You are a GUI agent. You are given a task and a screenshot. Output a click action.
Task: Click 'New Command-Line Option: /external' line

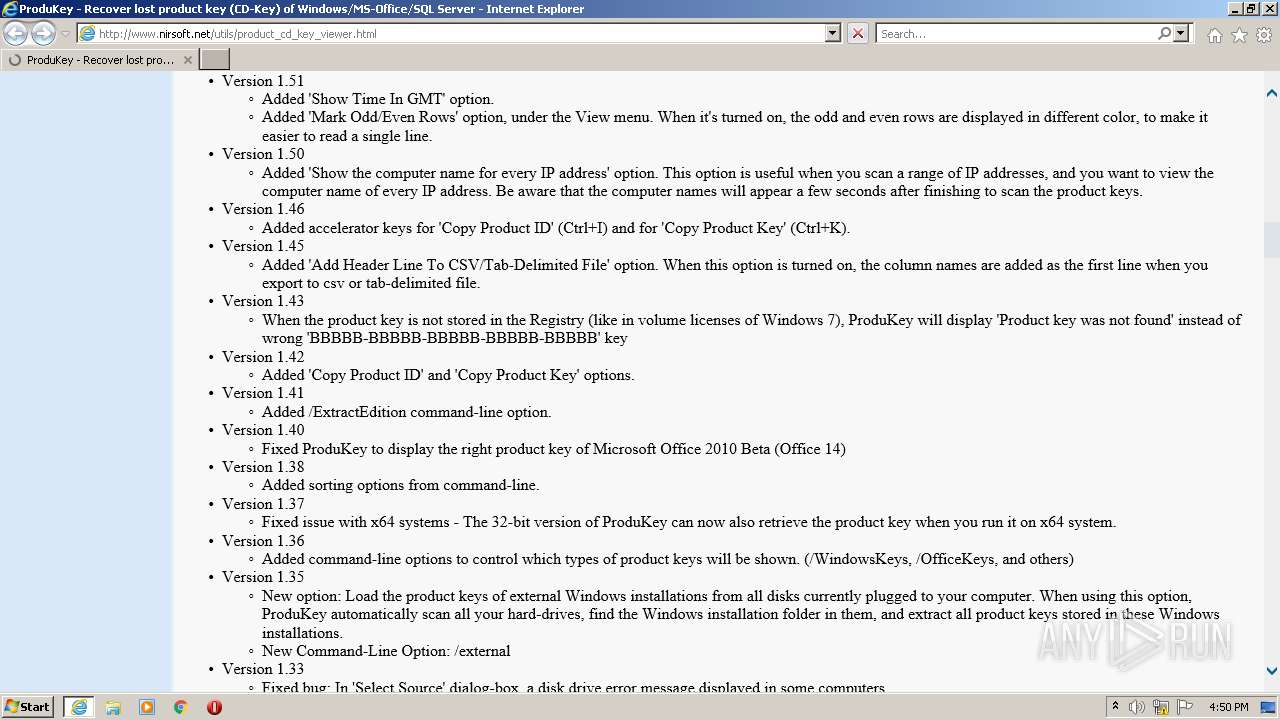point(386,651)
